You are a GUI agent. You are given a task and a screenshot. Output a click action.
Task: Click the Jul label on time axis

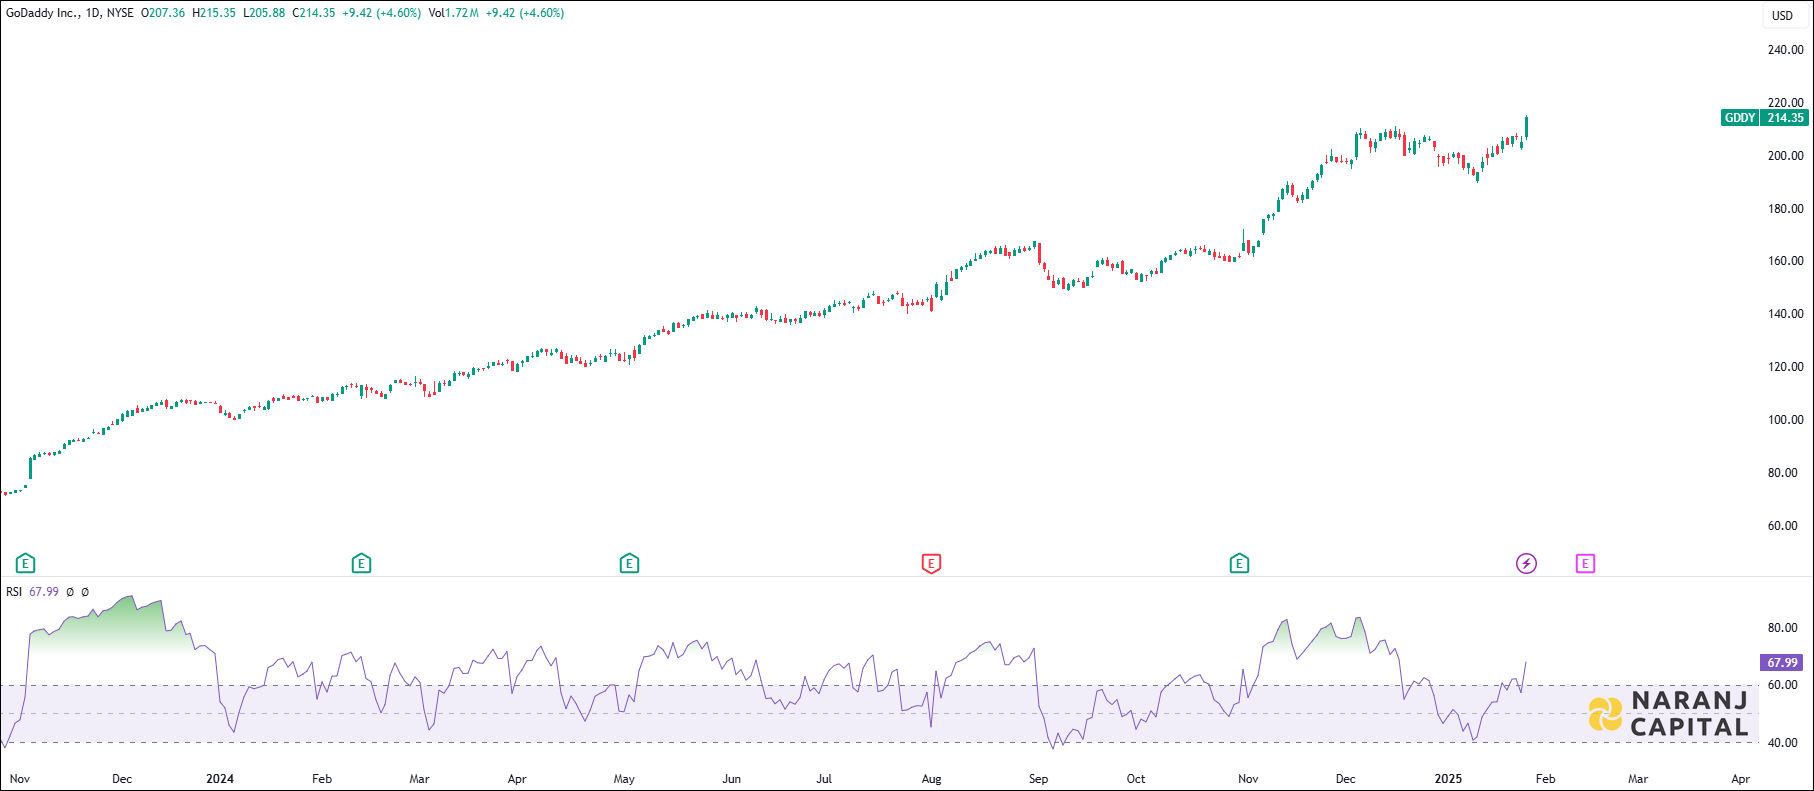824,779
